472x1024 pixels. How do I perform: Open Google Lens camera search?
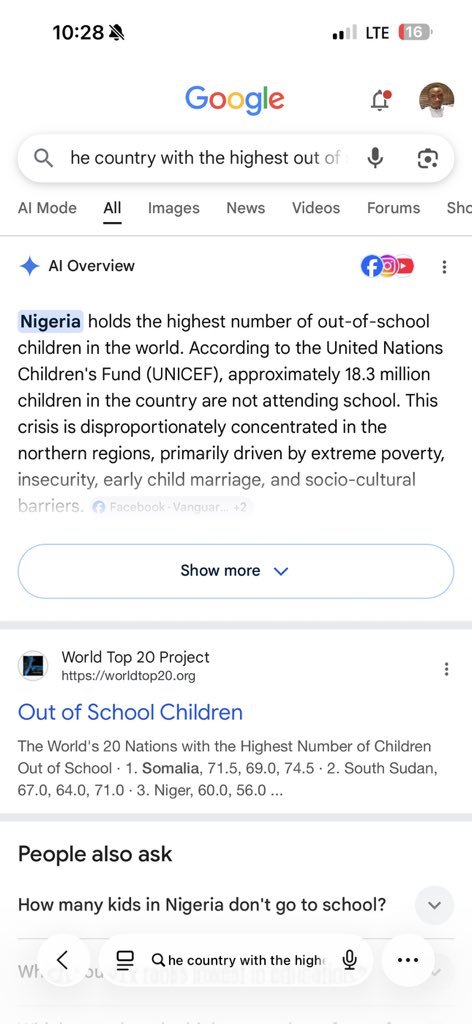pyautogui.click(x=427, y=158)
